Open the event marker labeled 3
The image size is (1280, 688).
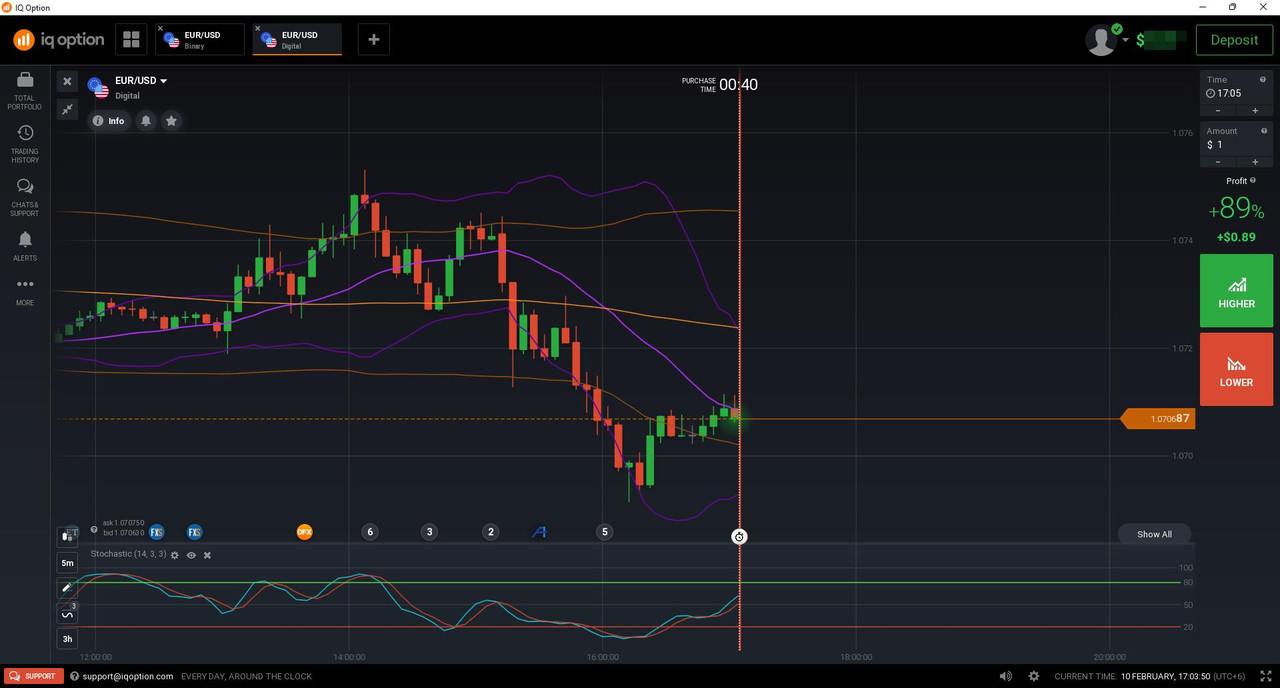point(429,532)
